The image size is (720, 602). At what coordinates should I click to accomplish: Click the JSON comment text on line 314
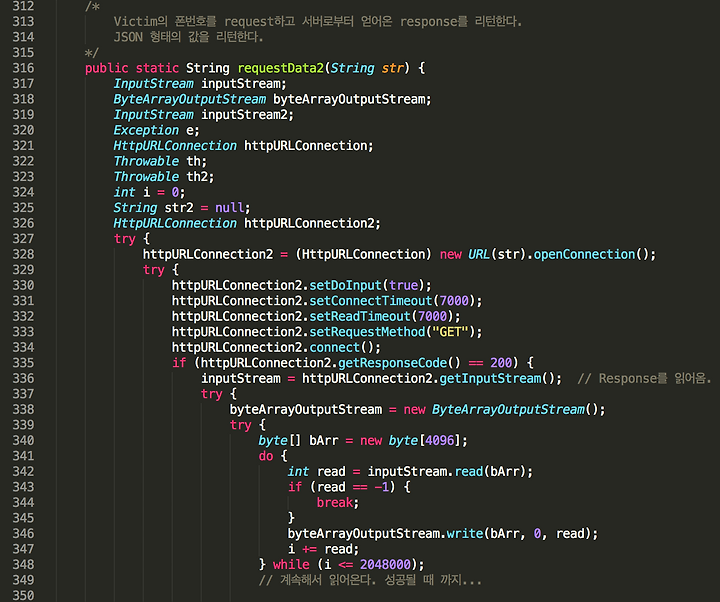[188, 37]
